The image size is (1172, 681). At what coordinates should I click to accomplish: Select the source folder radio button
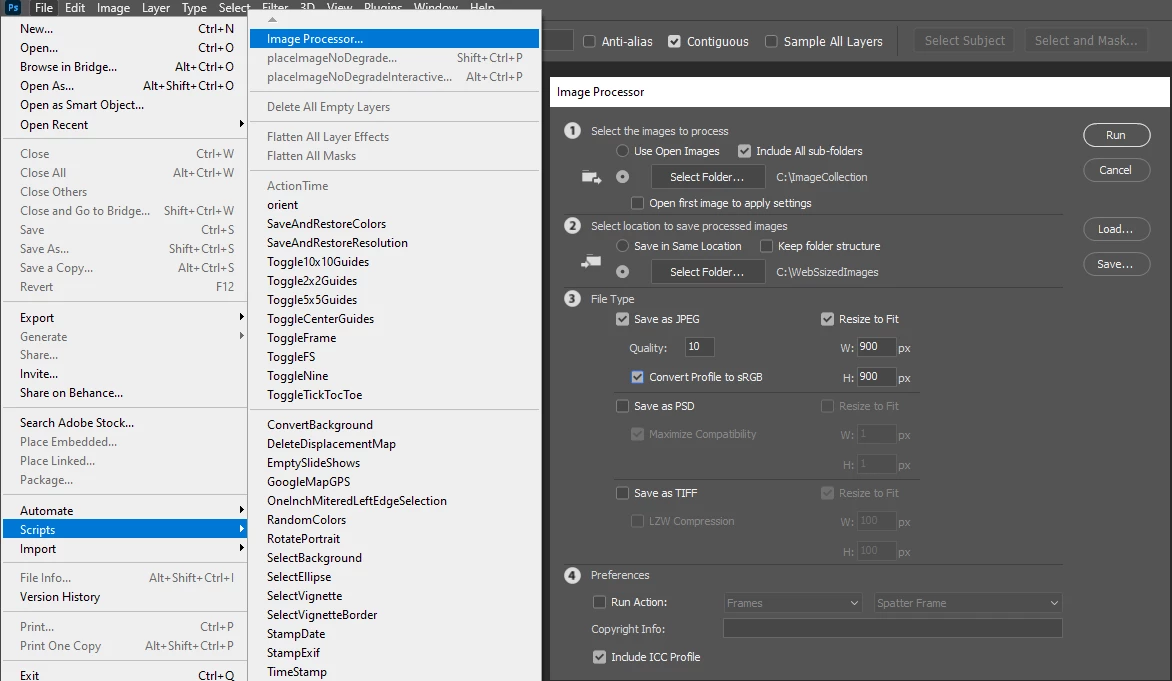click(x=623, y=177)
